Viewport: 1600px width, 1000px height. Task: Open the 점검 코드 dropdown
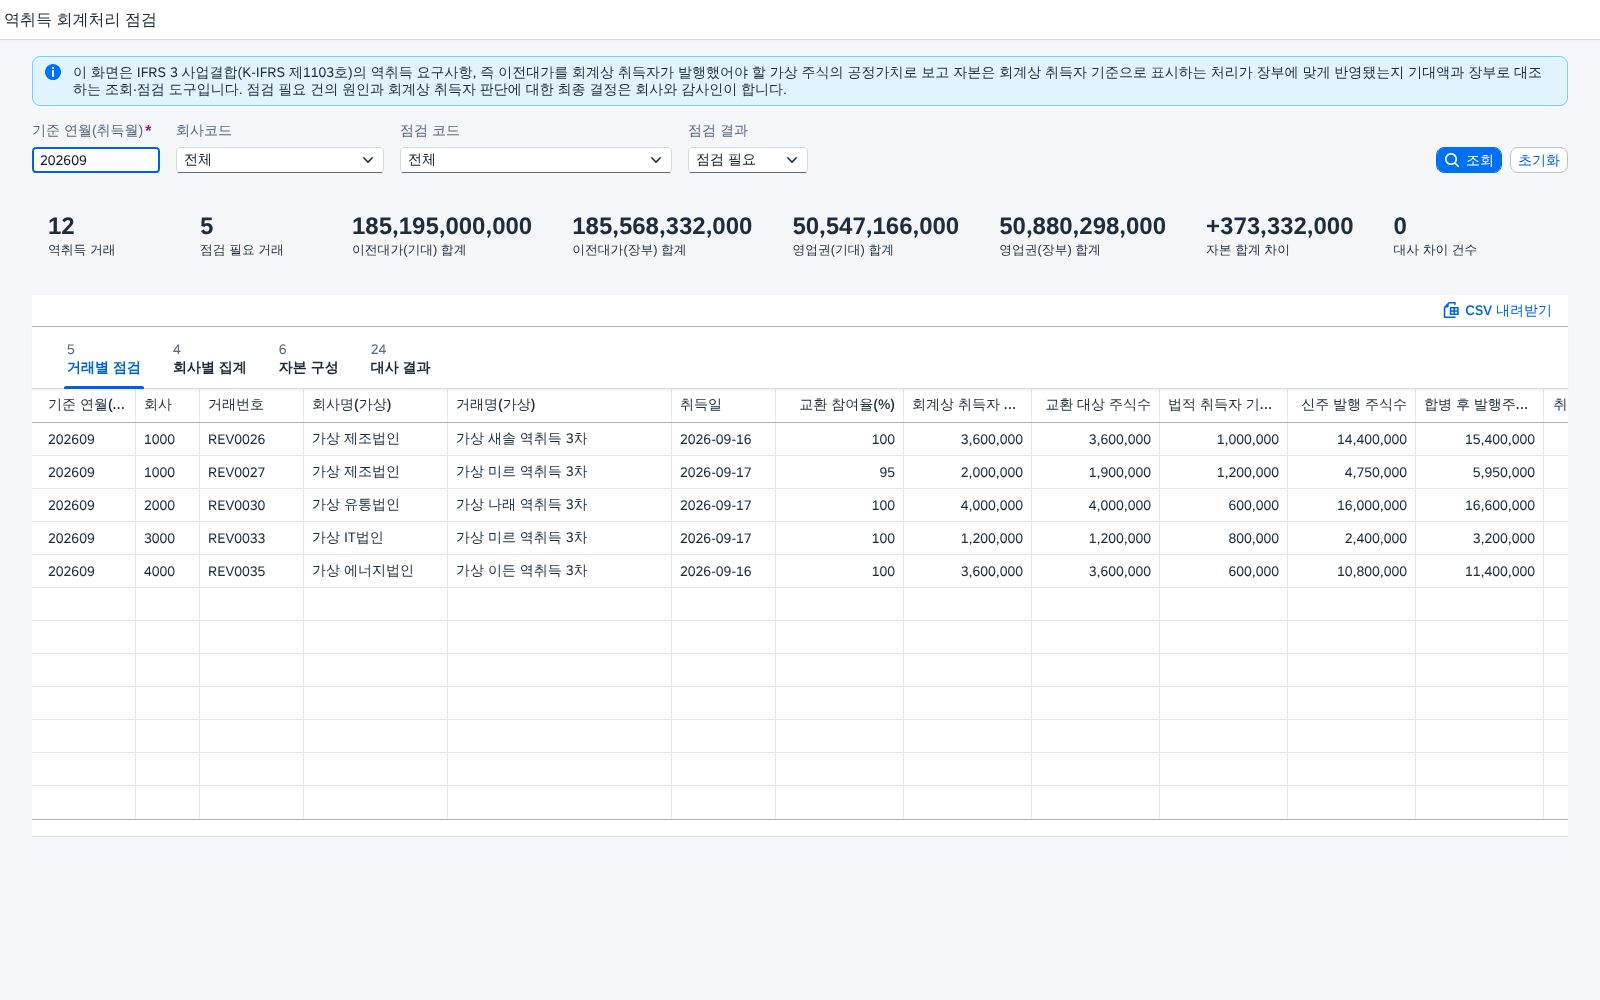coord(536,160)
